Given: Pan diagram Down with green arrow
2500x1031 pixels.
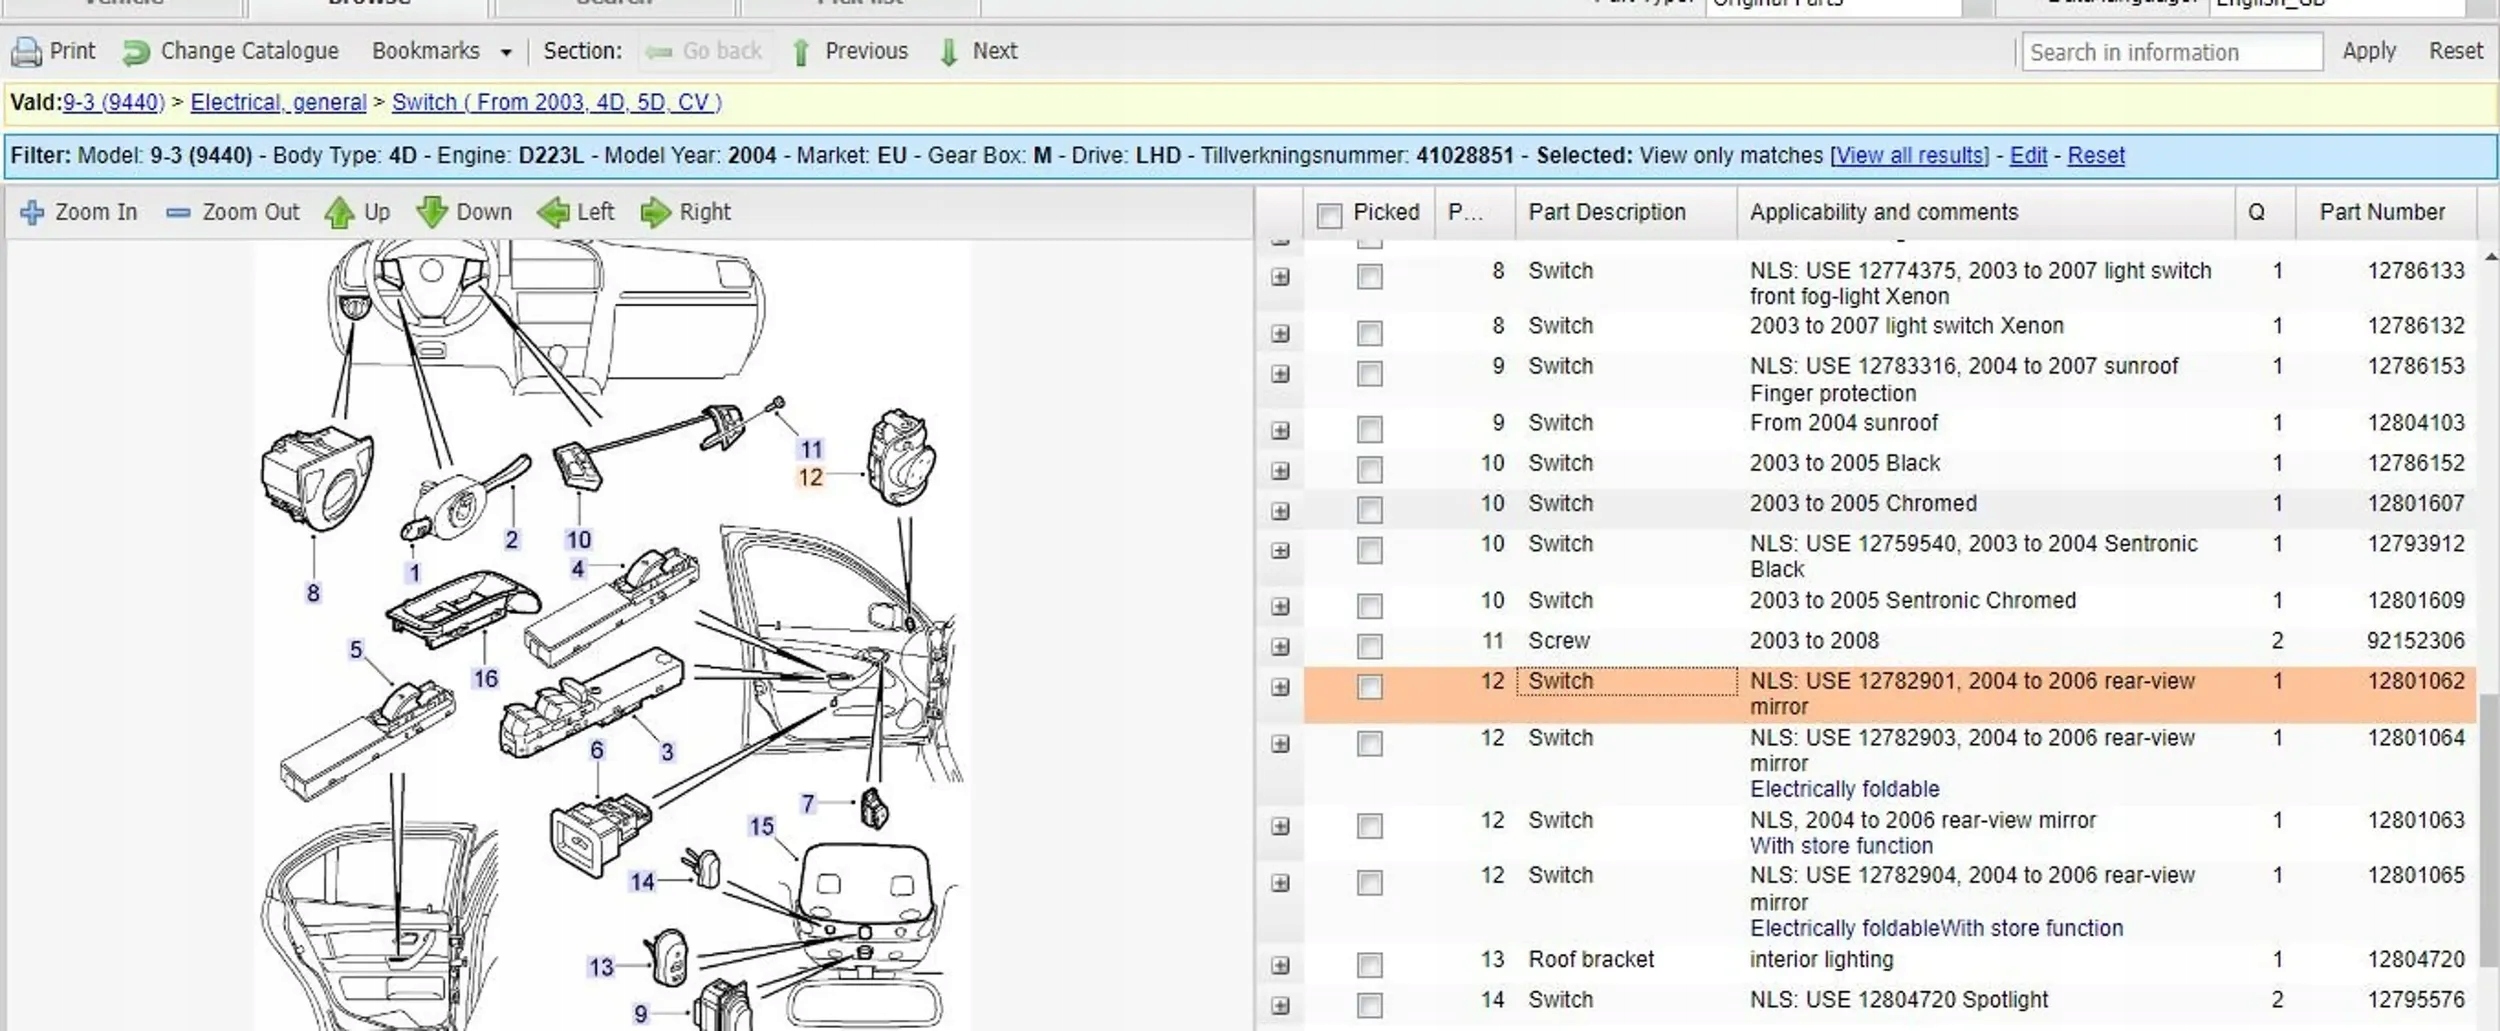Looking at the screenshot, I should tap(432, 212).
